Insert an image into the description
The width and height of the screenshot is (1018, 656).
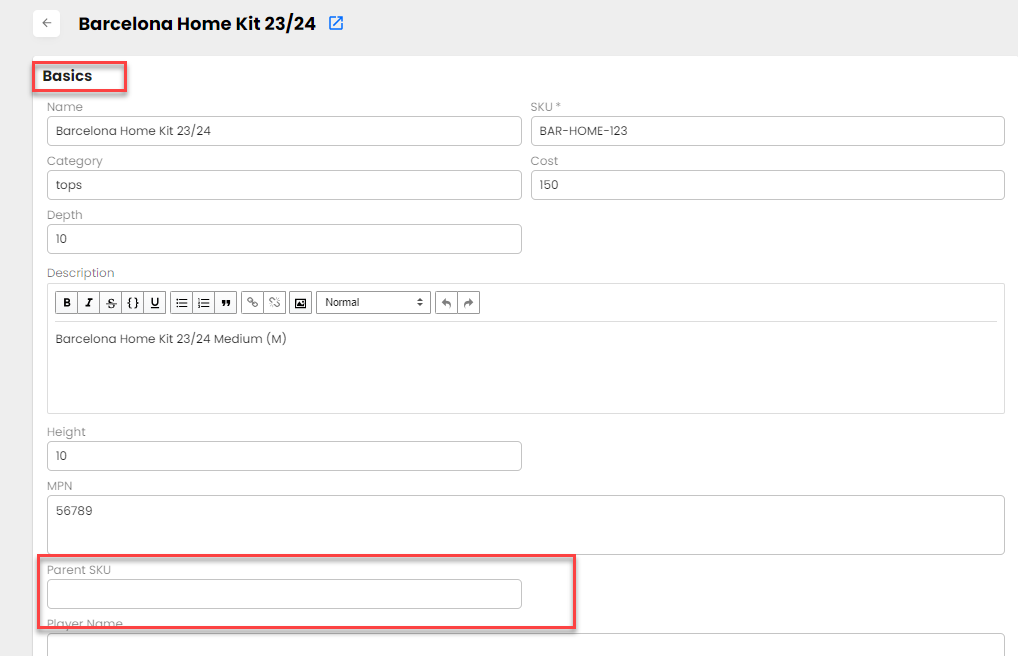pos(300,302)
